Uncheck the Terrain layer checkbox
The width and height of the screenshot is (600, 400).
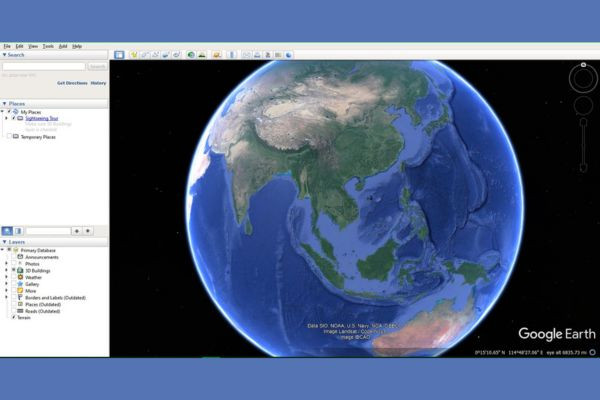tap(14, 317)
